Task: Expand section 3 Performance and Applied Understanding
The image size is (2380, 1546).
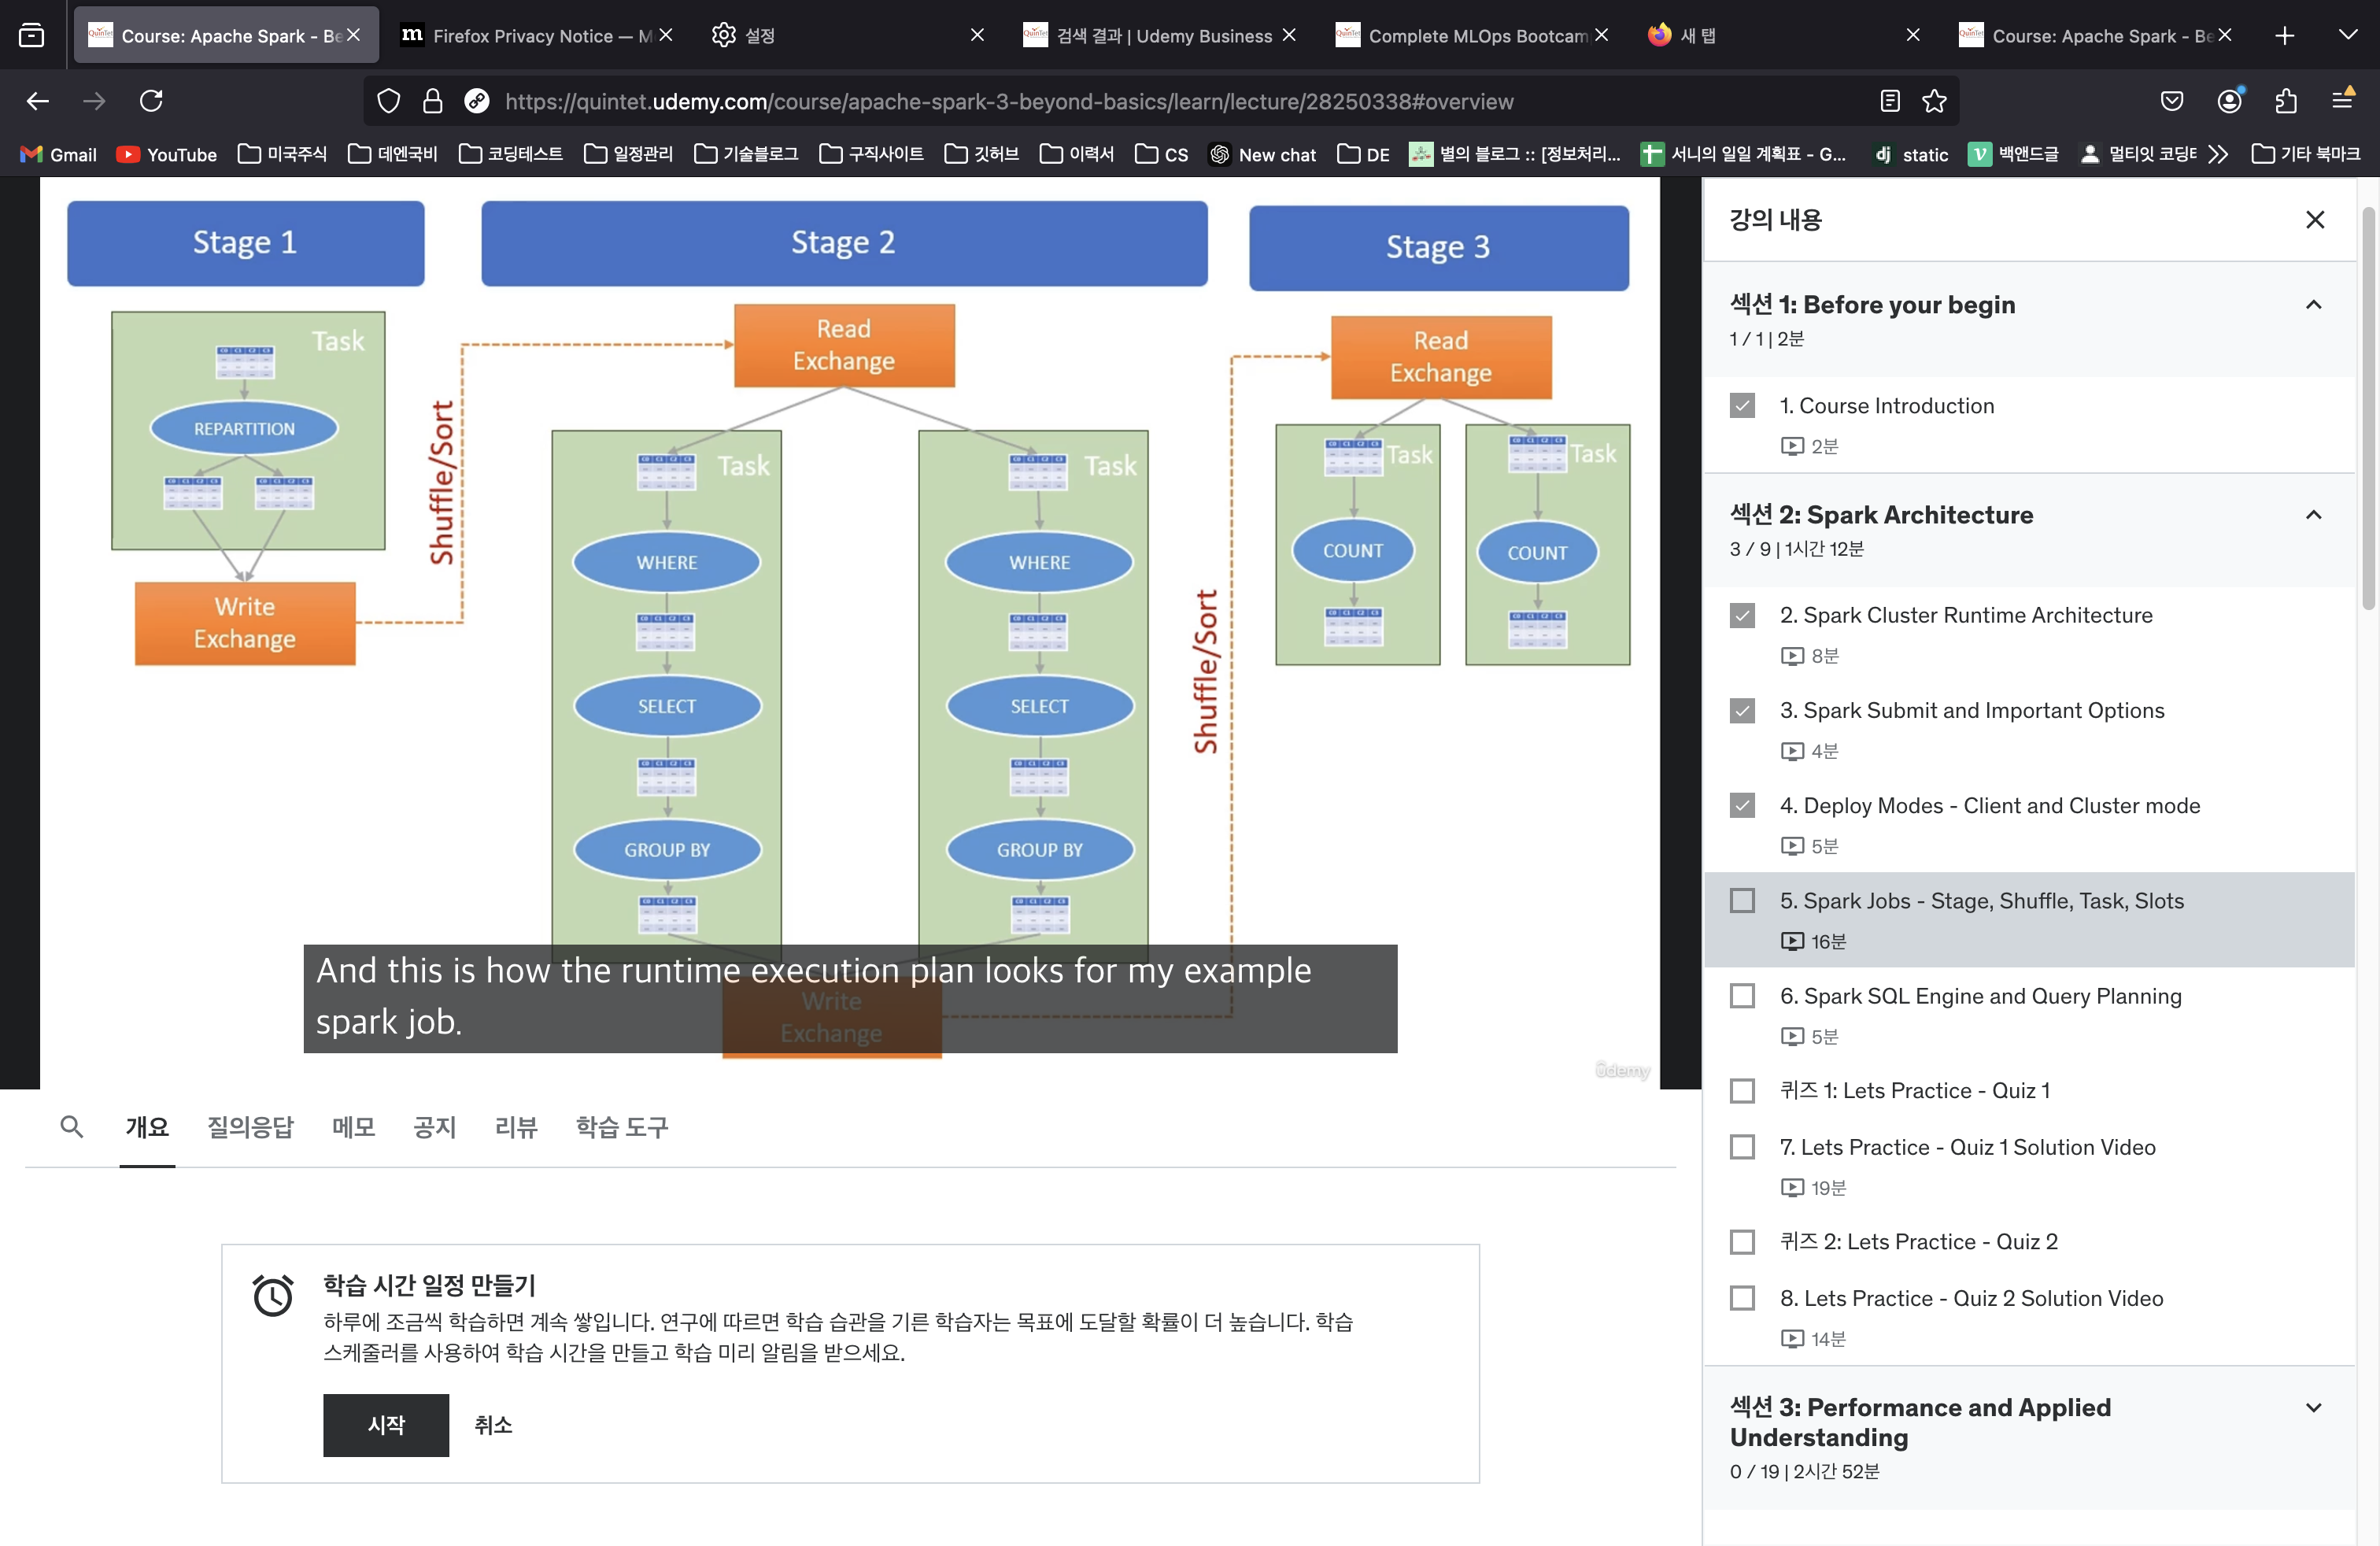Action: tap(2313, 1408)
